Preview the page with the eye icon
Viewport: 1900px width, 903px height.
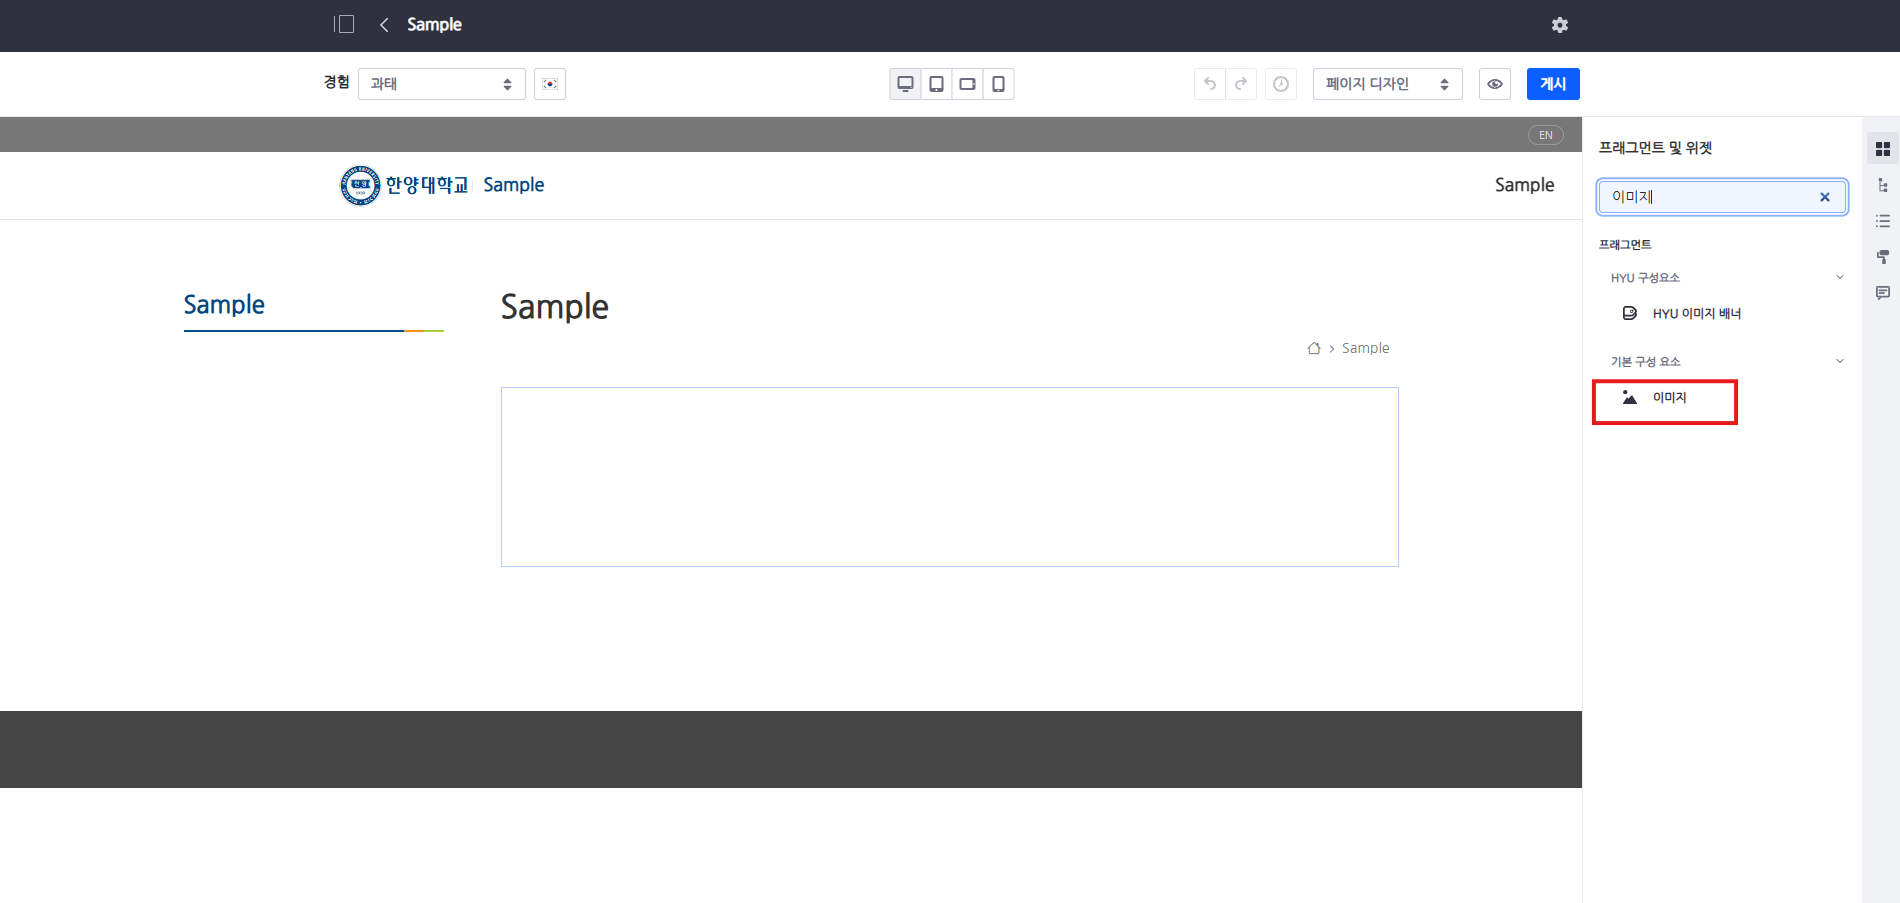(1494, 84)
